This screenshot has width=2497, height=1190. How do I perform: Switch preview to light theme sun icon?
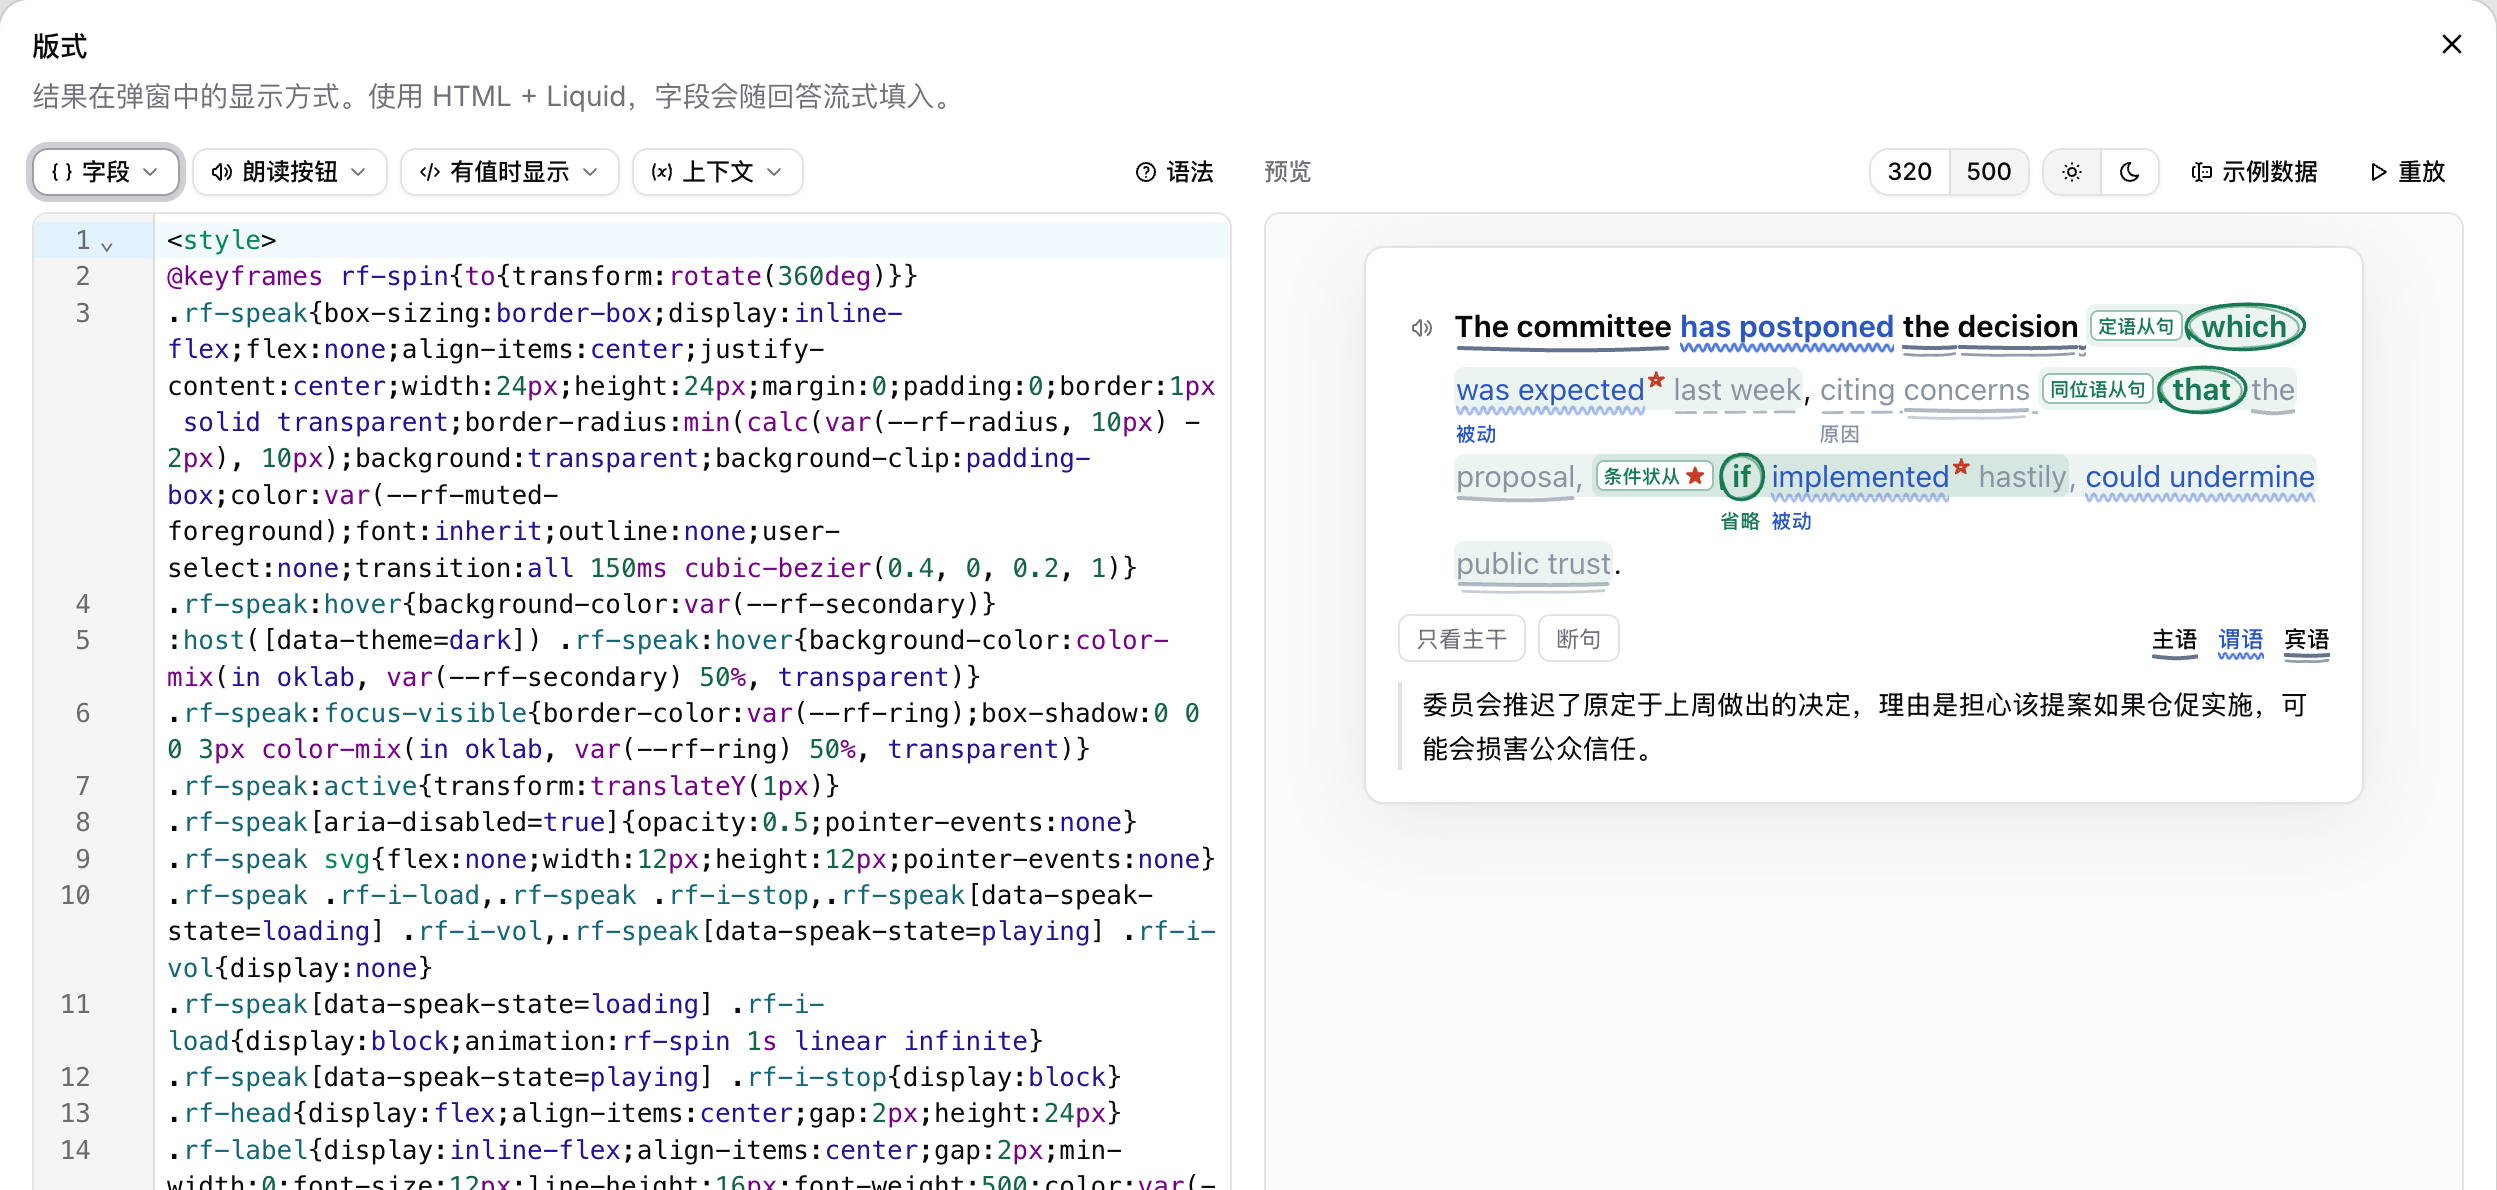2072,172
